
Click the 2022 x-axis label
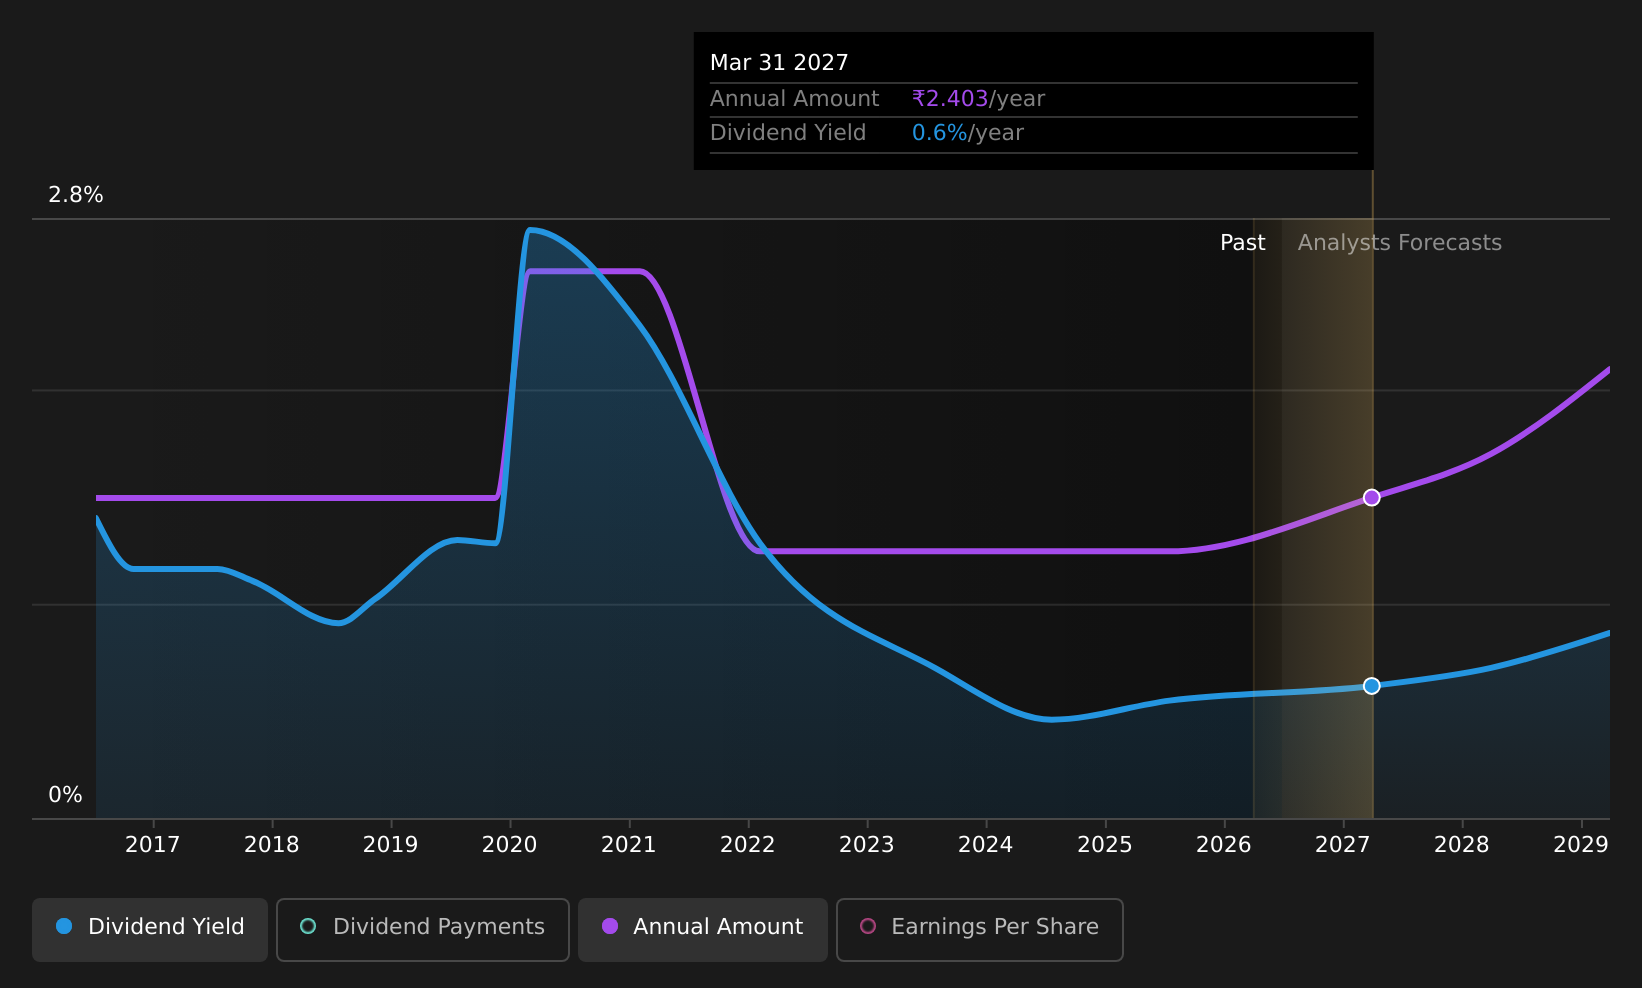[748, 845]
